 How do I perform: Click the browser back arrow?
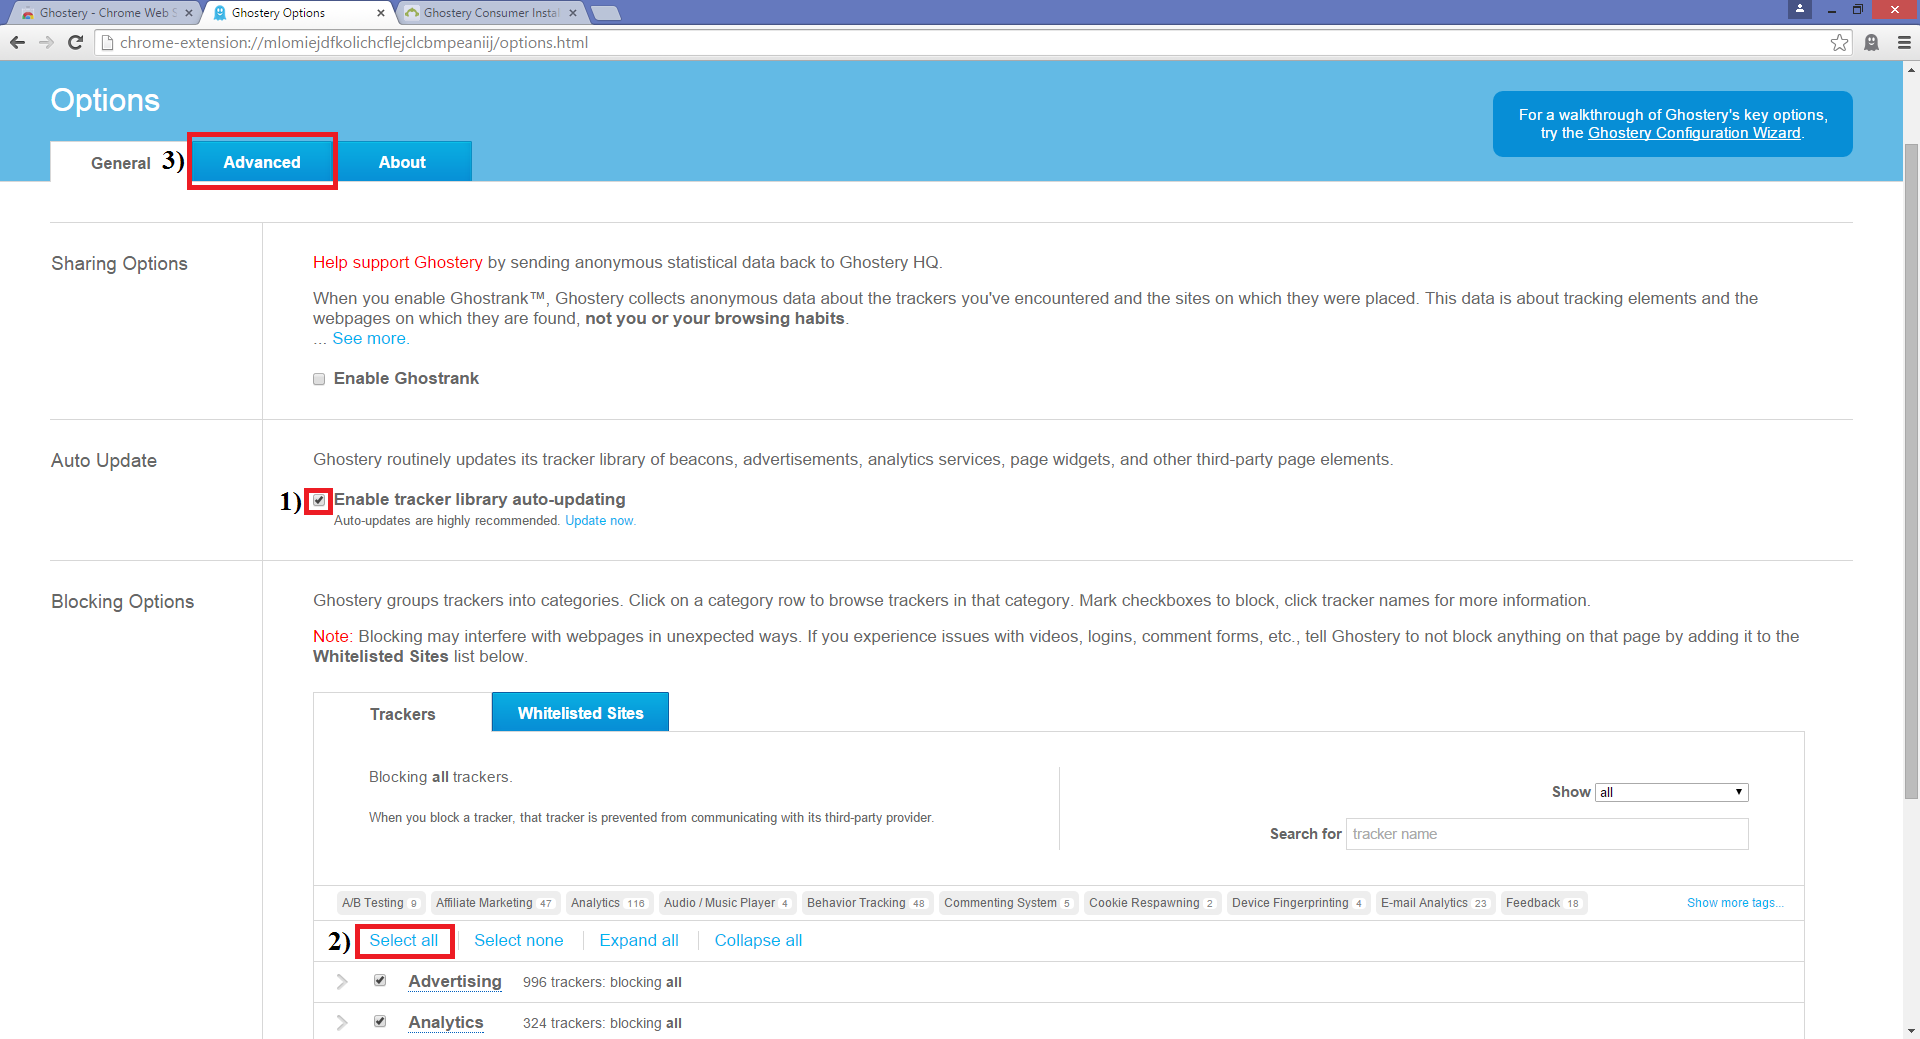coord(17,42)
